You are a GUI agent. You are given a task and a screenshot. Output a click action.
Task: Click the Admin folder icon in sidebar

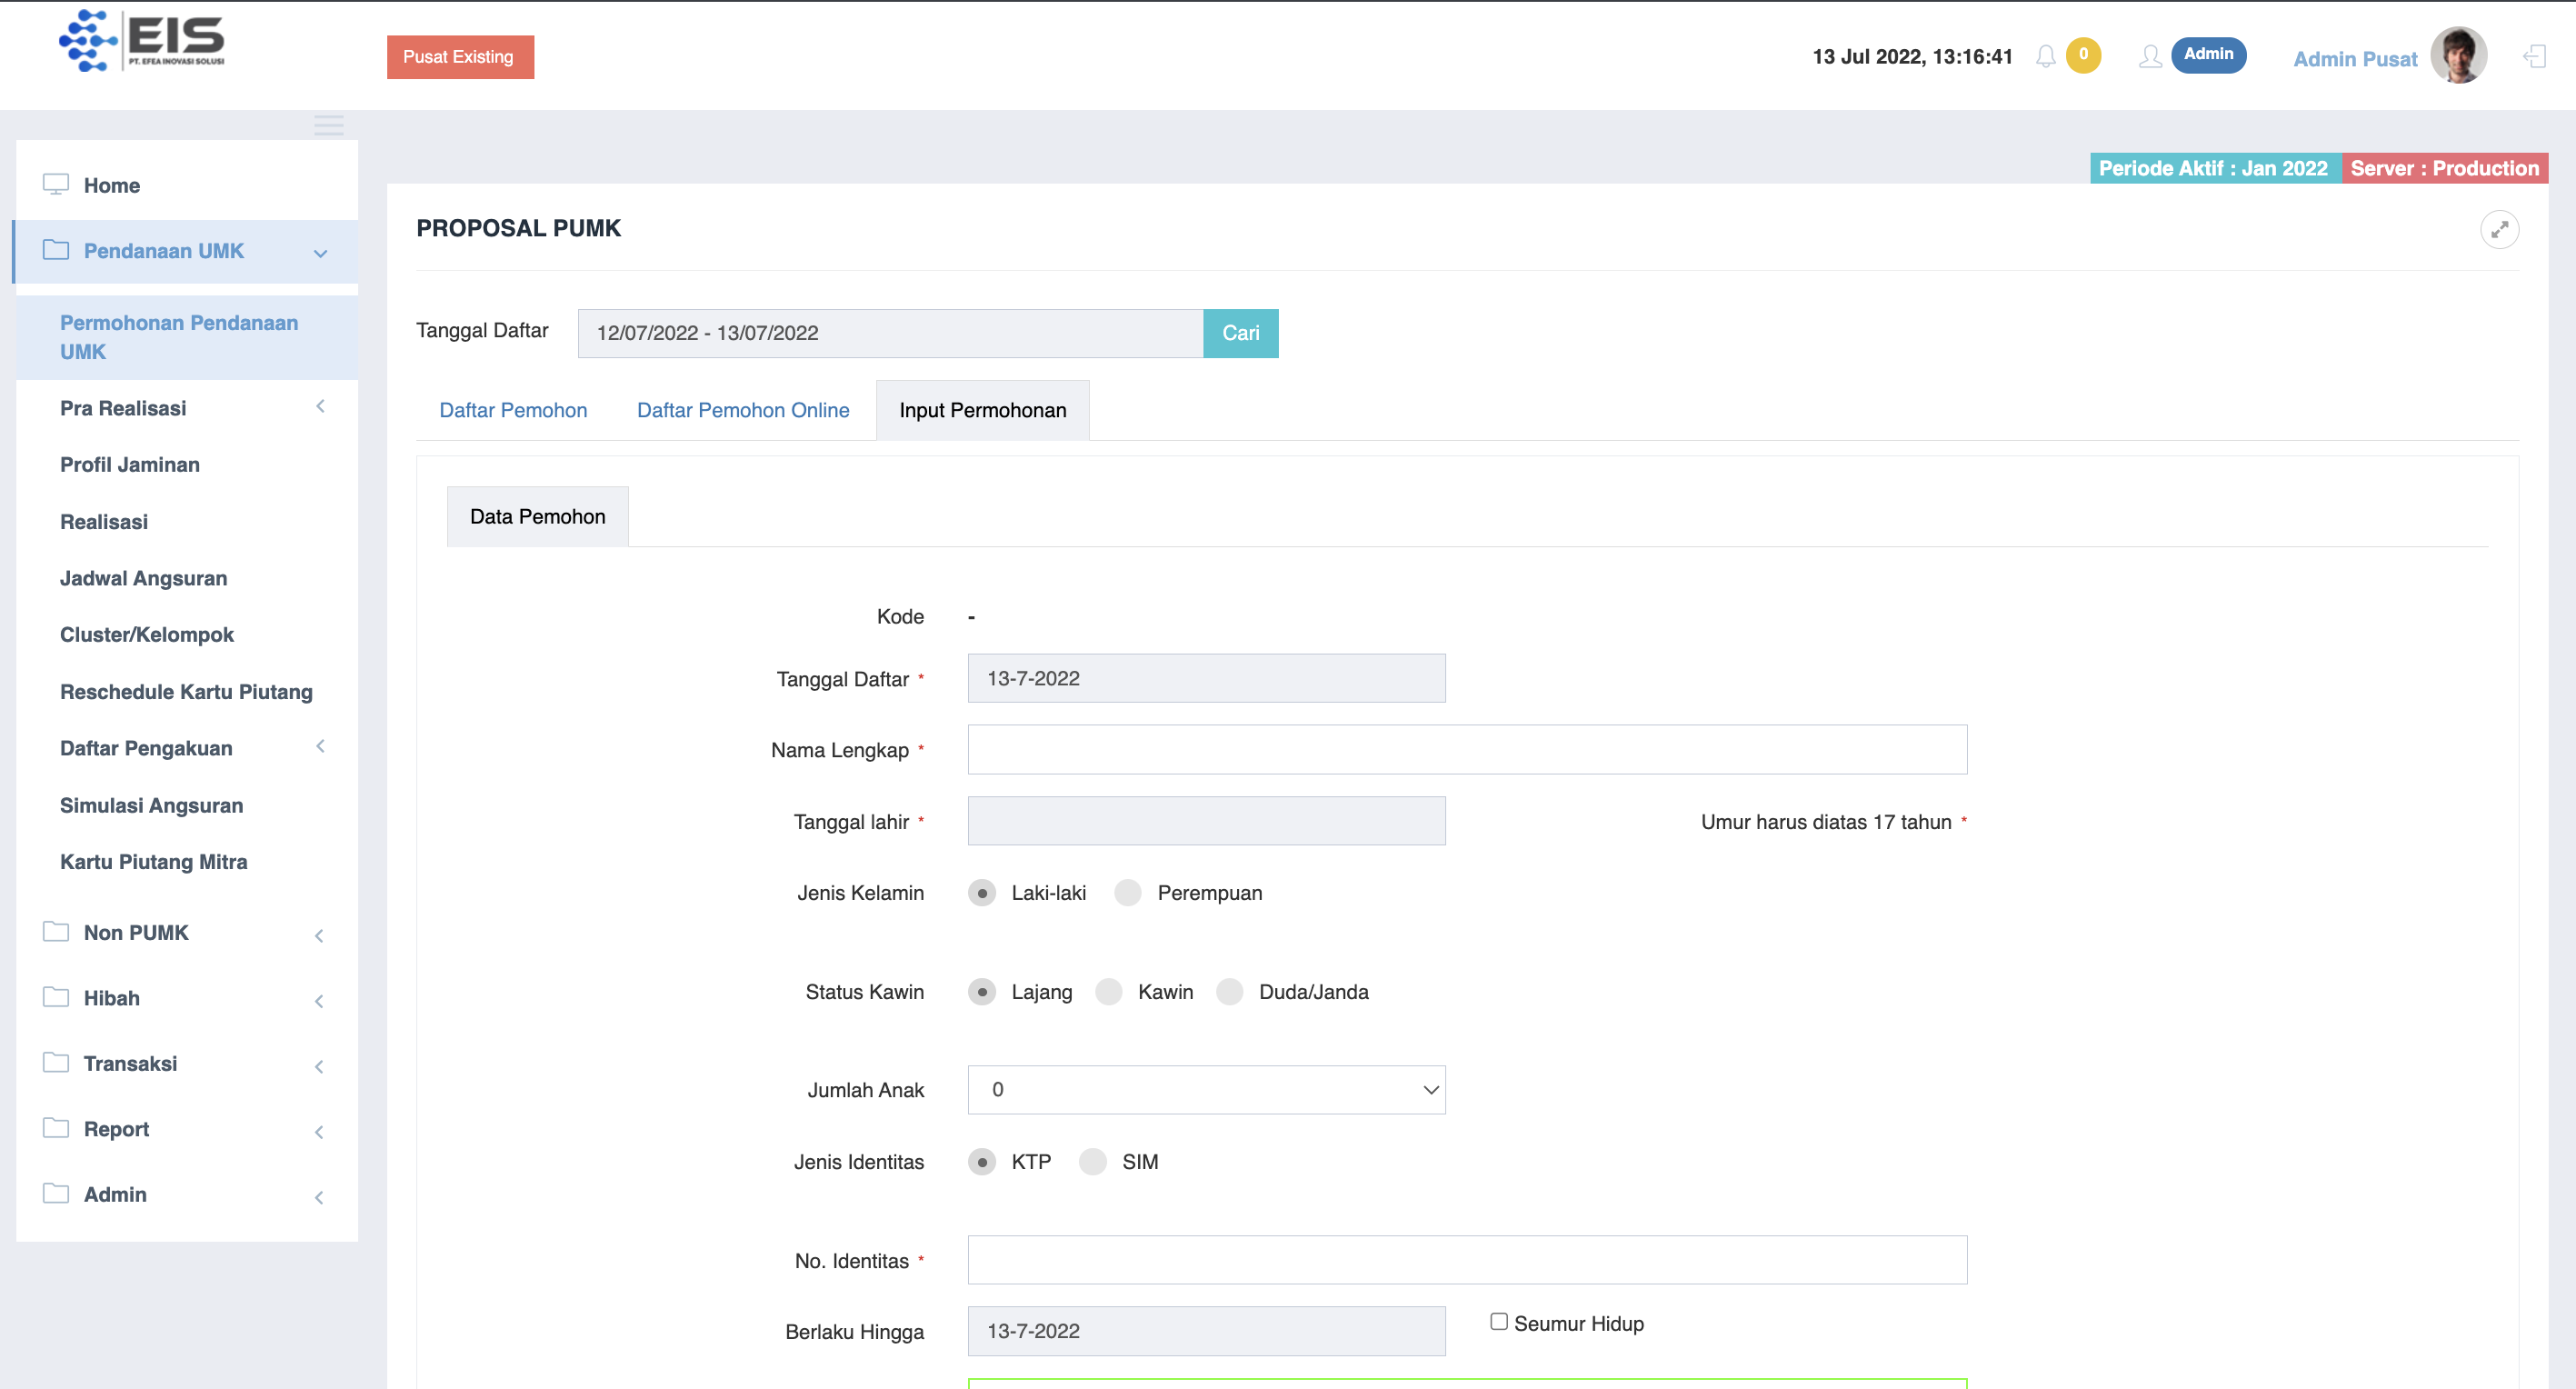56,1193
